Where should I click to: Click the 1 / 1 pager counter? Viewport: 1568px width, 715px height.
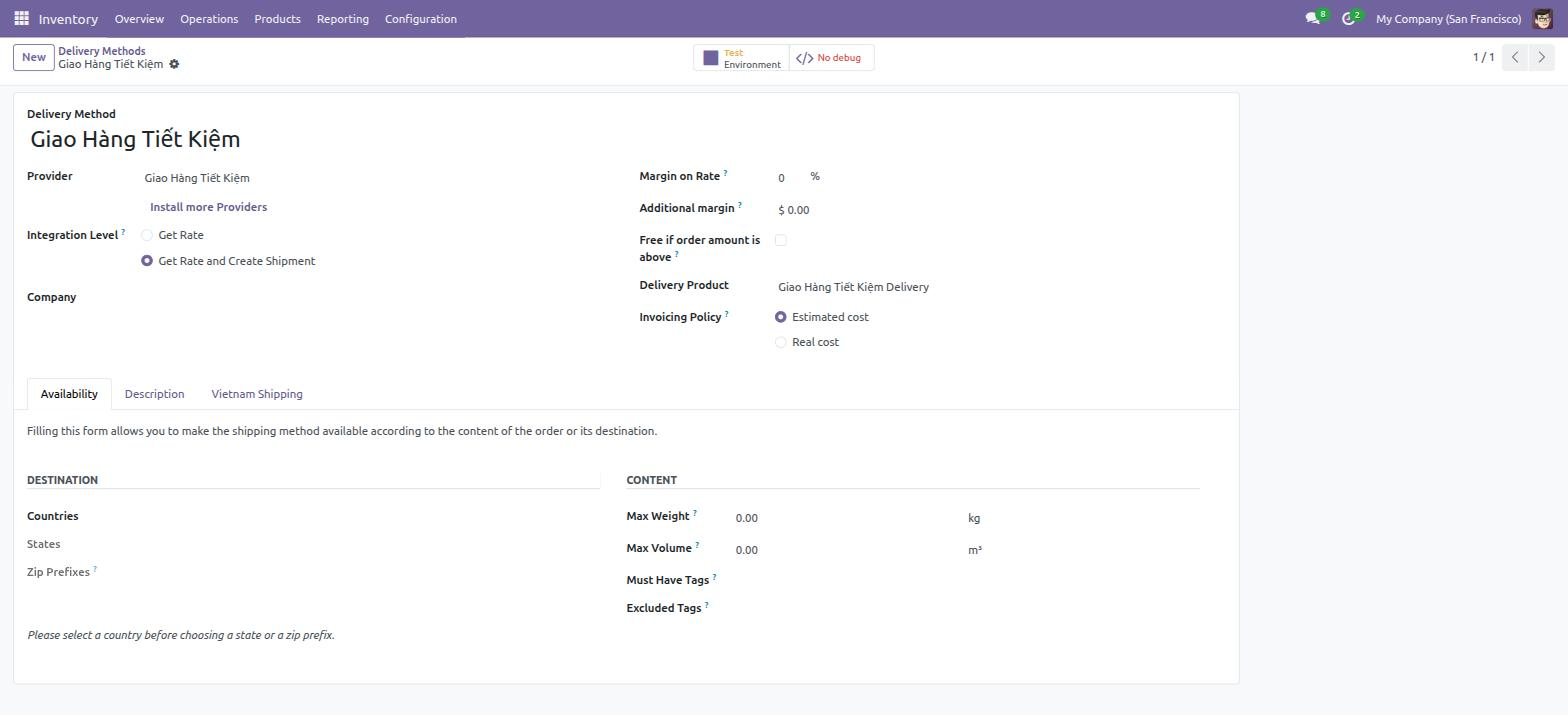pos(1483,57)
